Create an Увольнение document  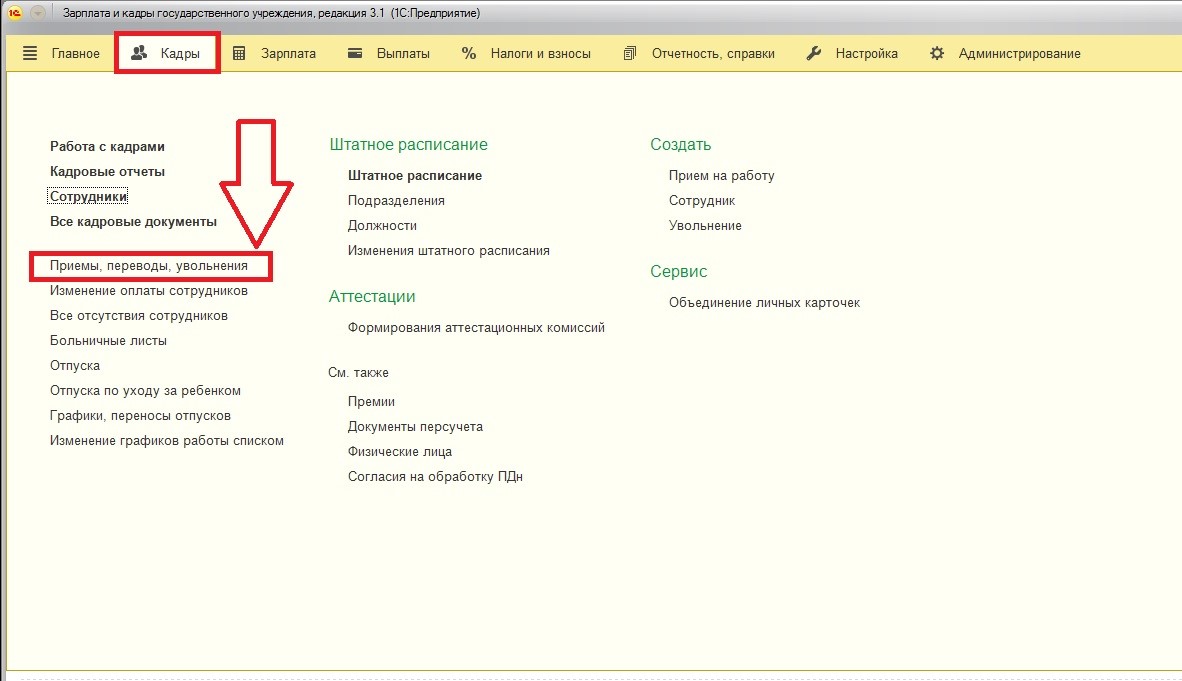pyautogui.click(x=705, y=225)
